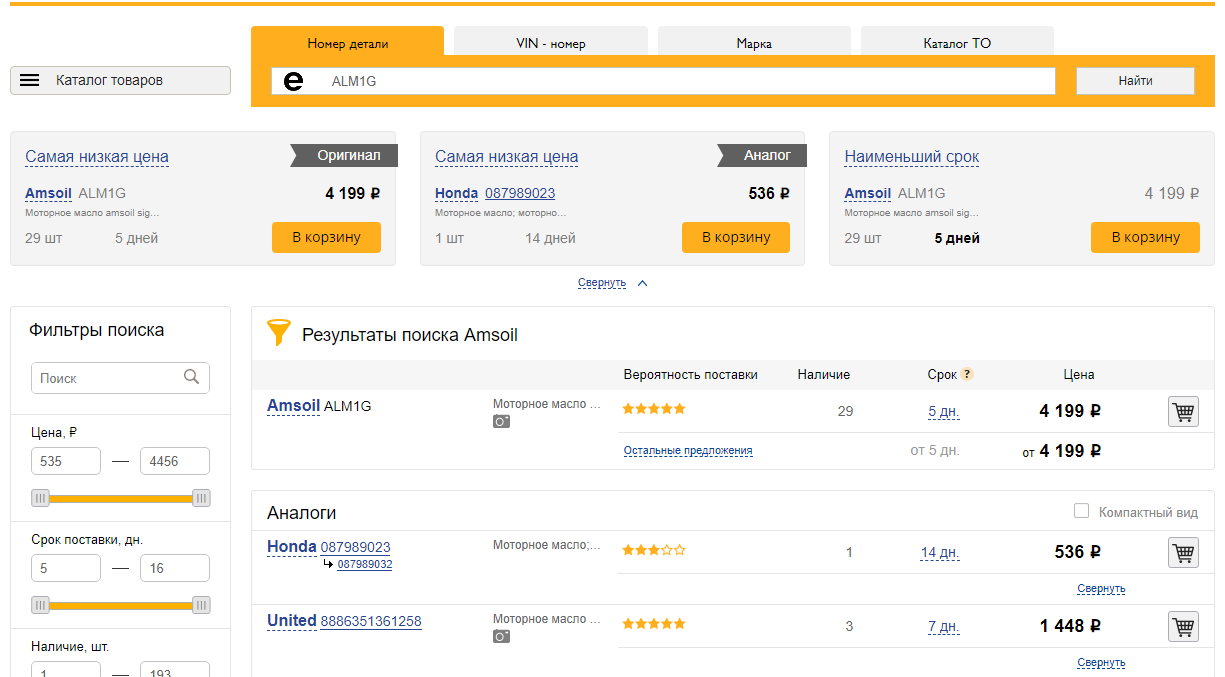Toggle the Компактный вид checkbox
Viewport: 1225px width, 677px height.
(x=1081, y=511)
